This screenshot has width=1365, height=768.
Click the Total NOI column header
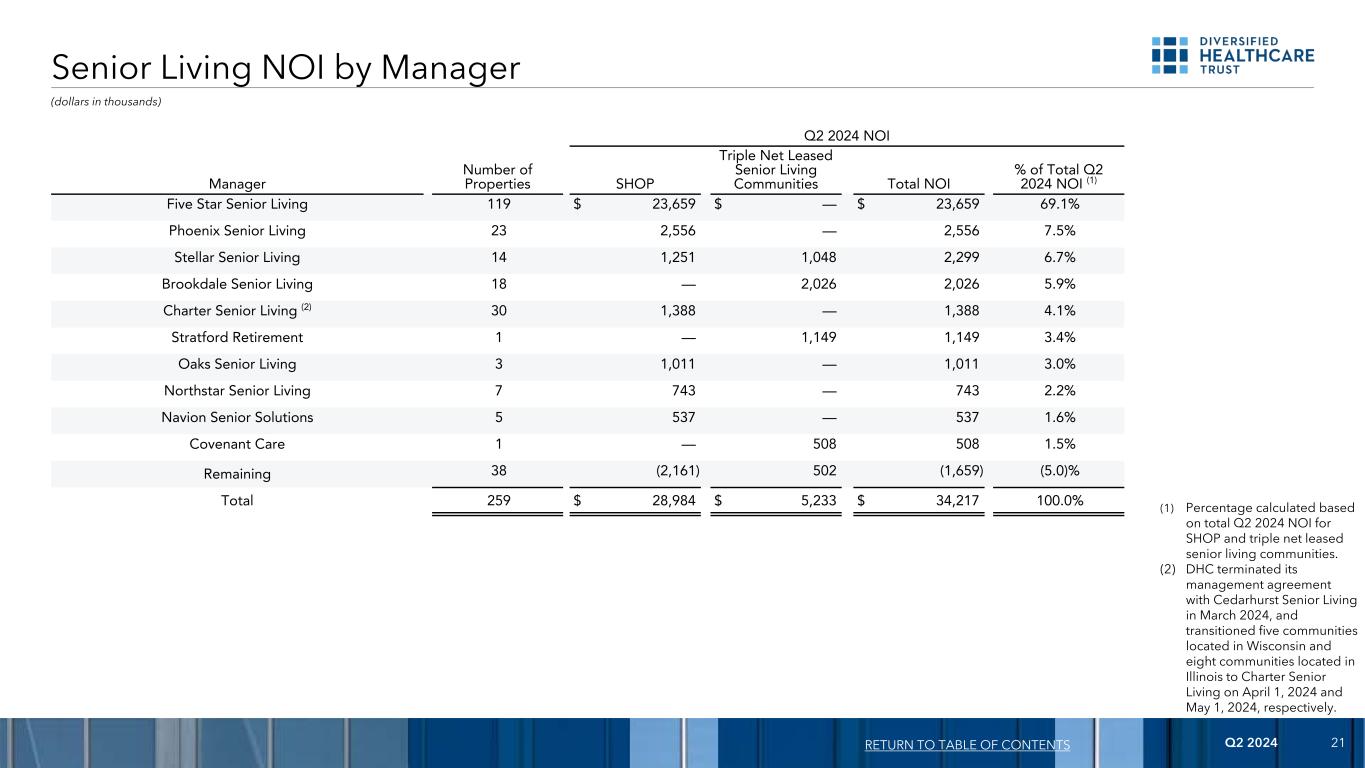coord(920,184)
